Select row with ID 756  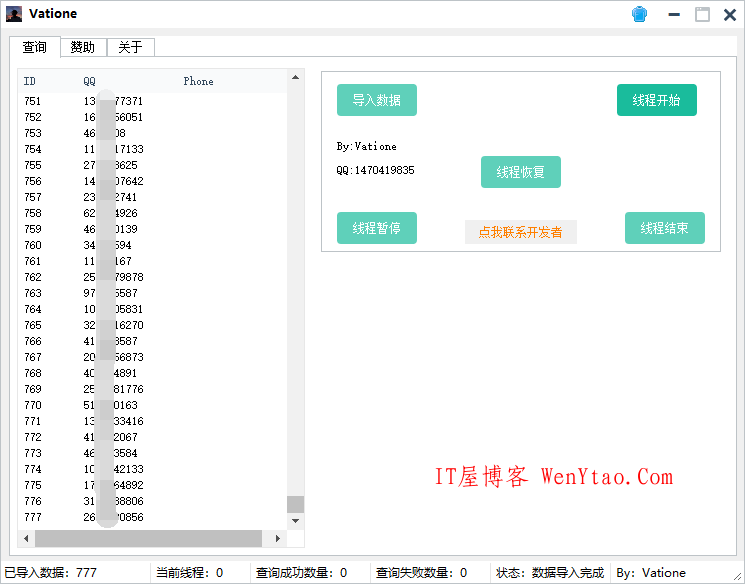(152, 181)
